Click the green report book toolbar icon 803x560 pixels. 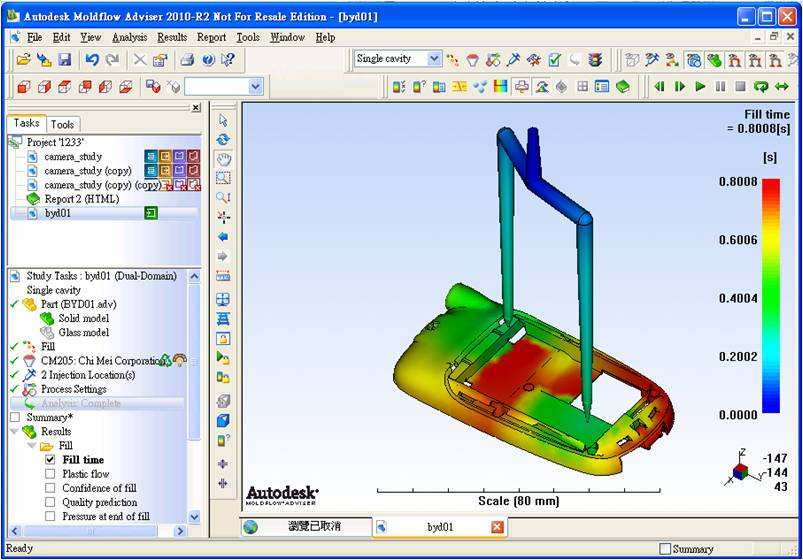click(623, 87)
